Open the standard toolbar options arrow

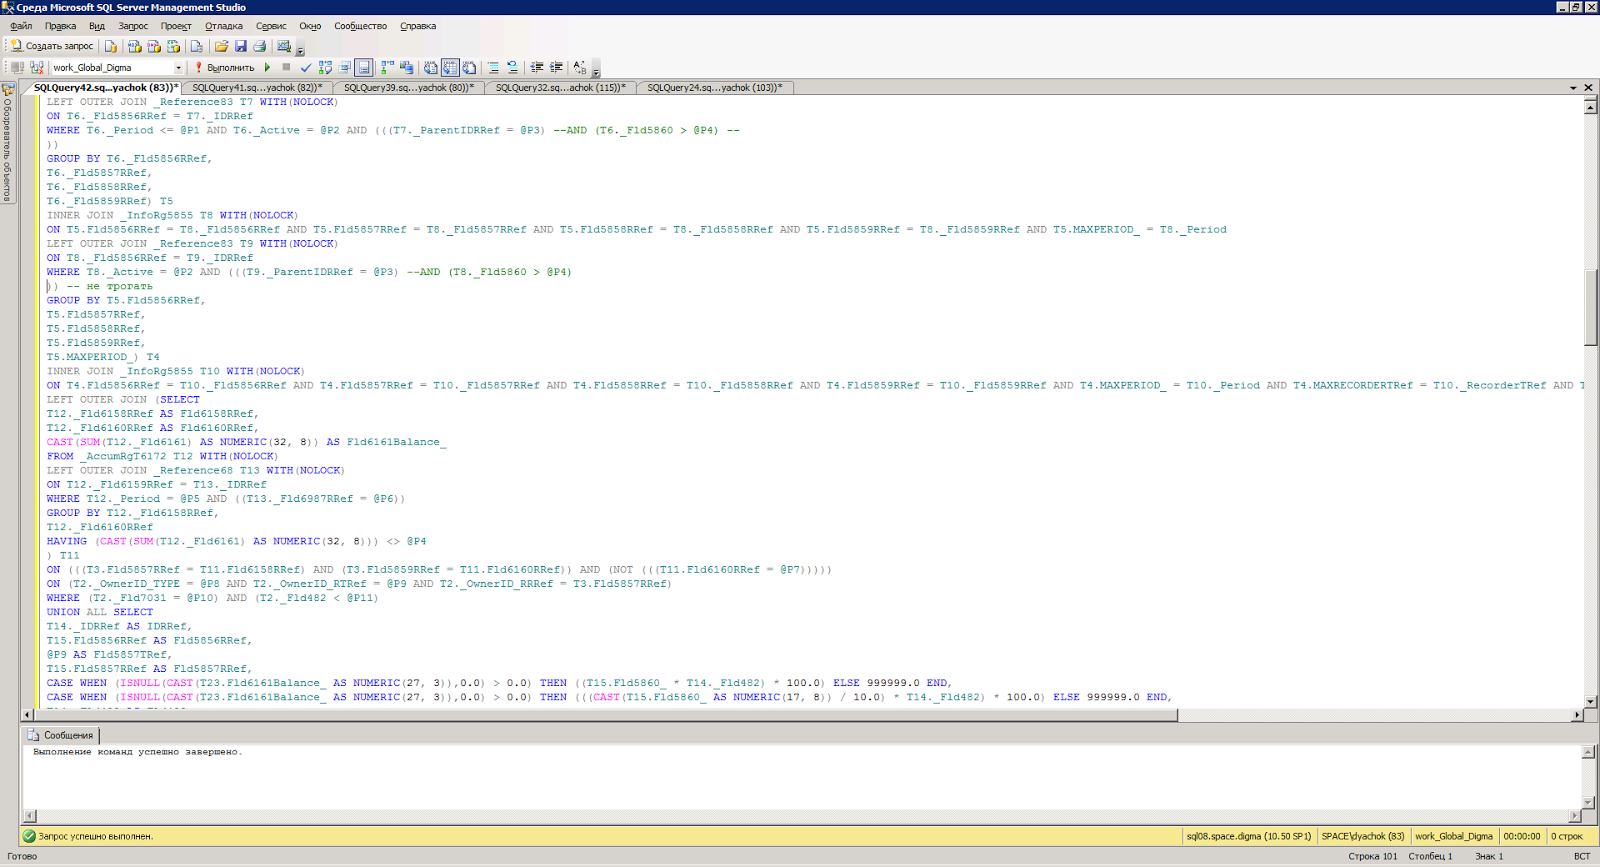coord(300,50)
